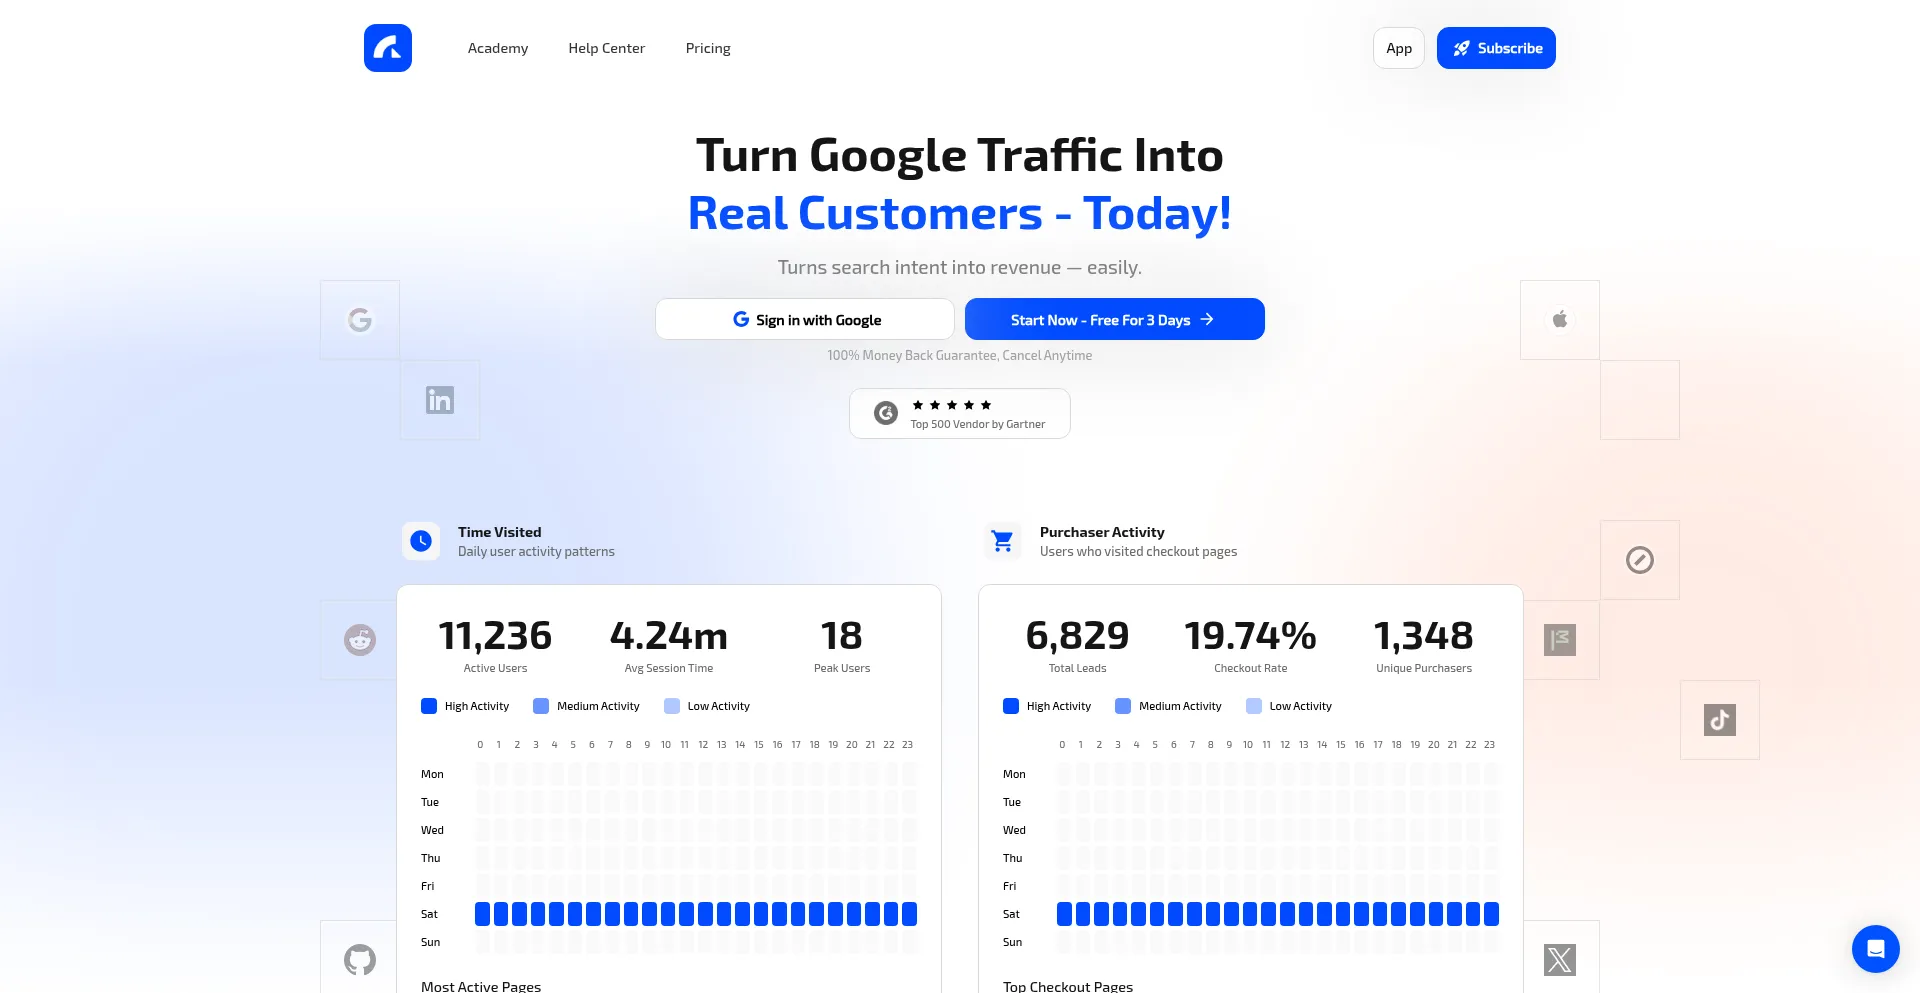1920x993 pixels.
Task: Click the compass icon tile
Action: point(1639,560)
